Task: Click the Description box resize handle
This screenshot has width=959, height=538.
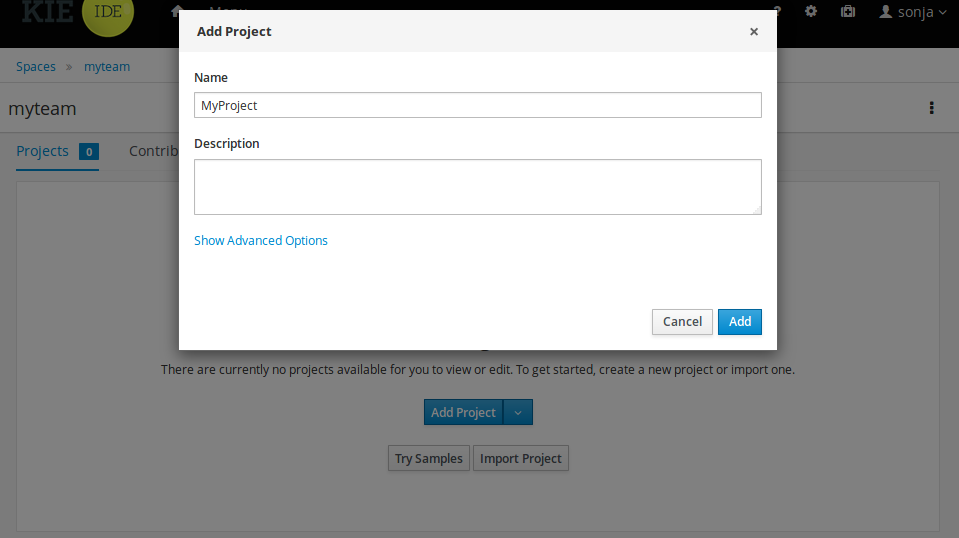Action: 757,210
